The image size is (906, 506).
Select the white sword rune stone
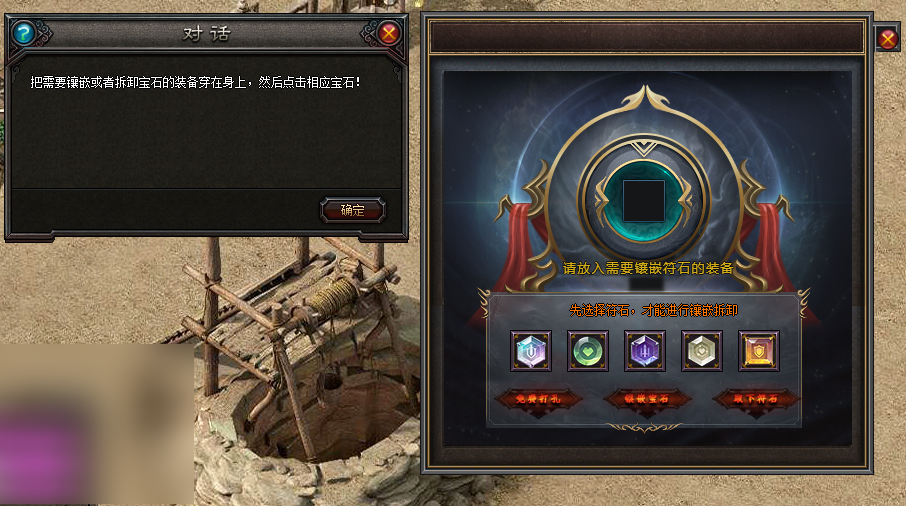[531, 351]
